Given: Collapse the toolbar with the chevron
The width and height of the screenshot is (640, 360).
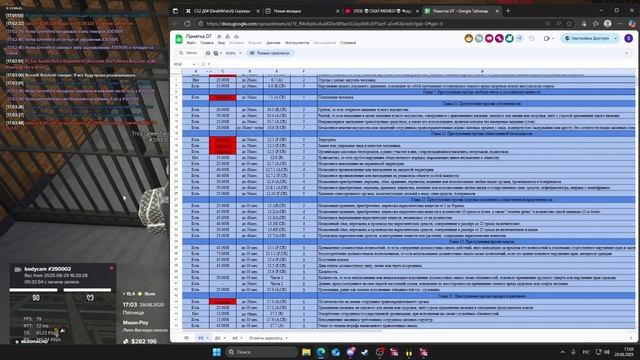Looking at the screenshot, I should tap(626, 53).
